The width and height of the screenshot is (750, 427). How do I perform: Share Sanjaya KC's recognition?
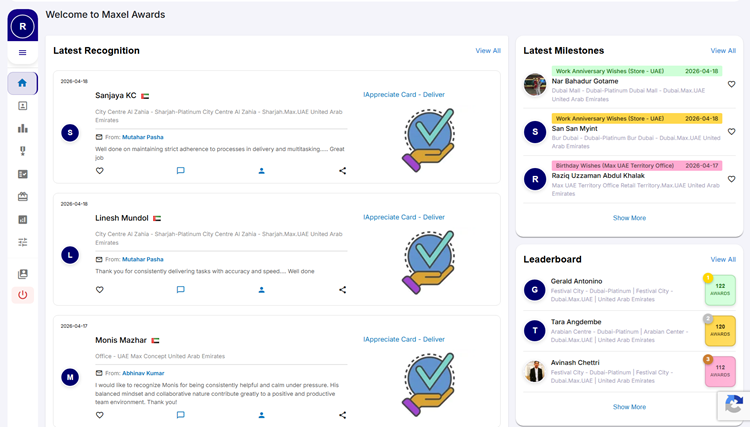point(342,171)
